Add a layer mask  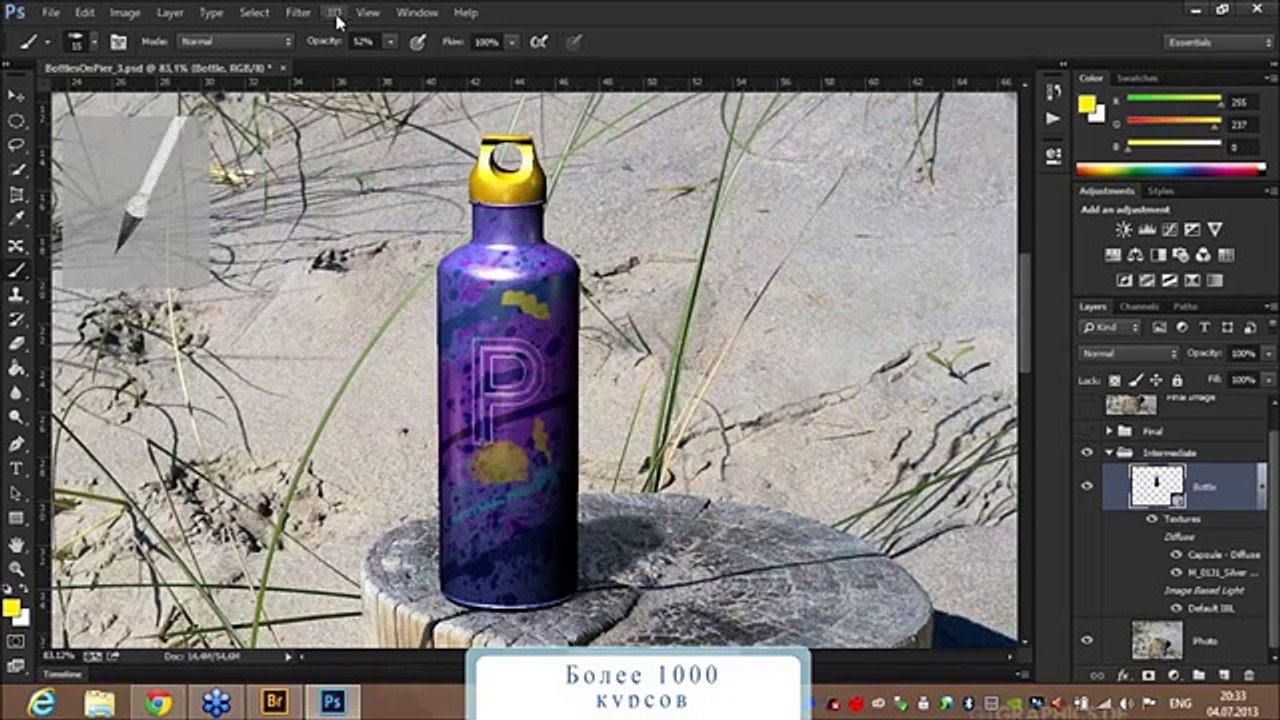pos(1149,676)
